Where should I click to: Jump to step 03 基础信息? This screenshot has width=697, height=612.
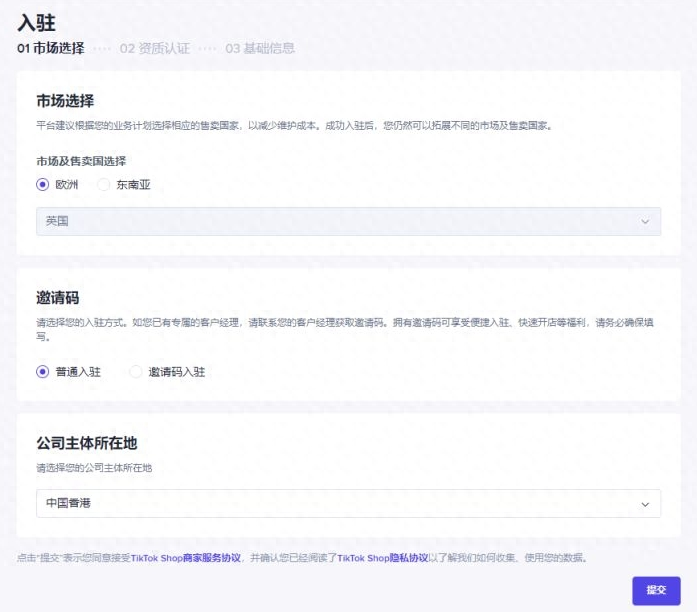point(260,48)
